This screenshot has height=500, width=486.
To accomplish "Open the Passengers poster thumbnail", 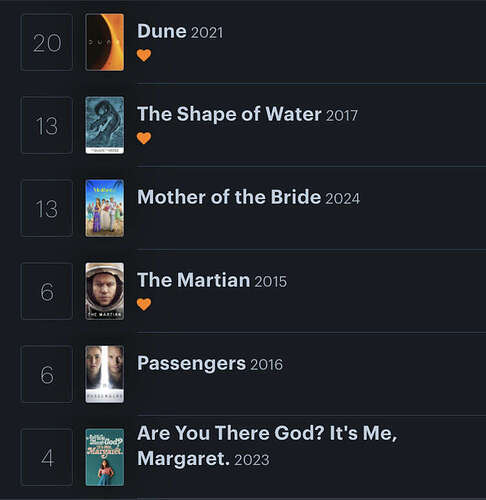I will 105,374.
